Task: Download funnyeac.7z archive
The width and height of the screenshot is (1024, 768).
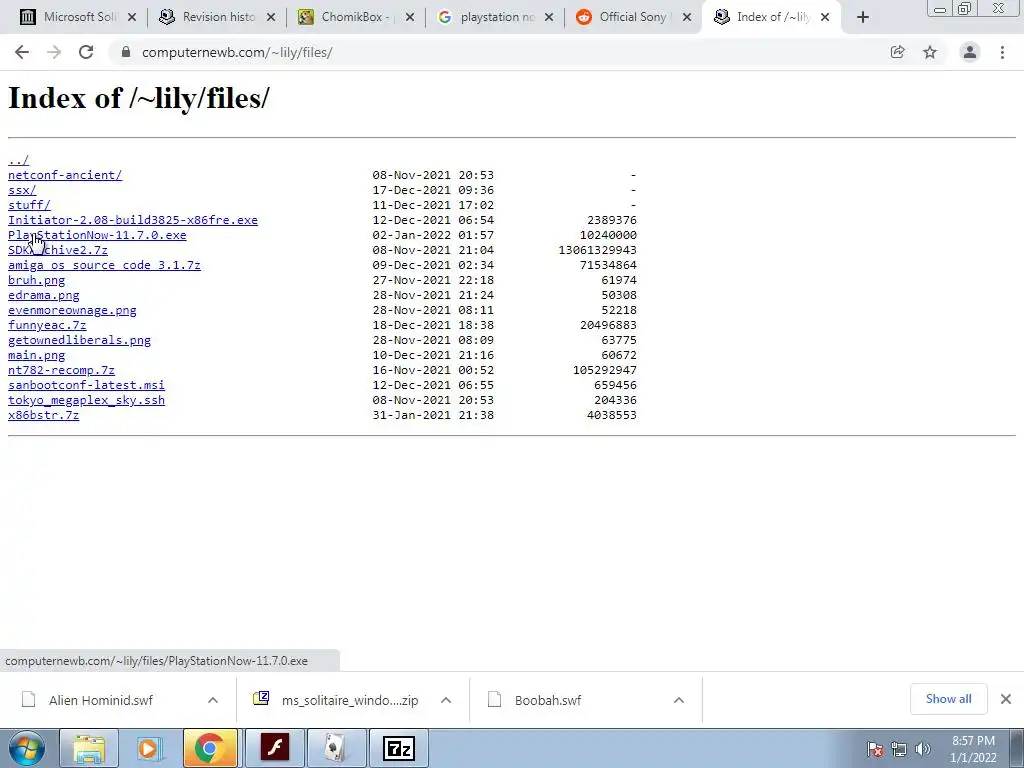Action: [47, 325]
